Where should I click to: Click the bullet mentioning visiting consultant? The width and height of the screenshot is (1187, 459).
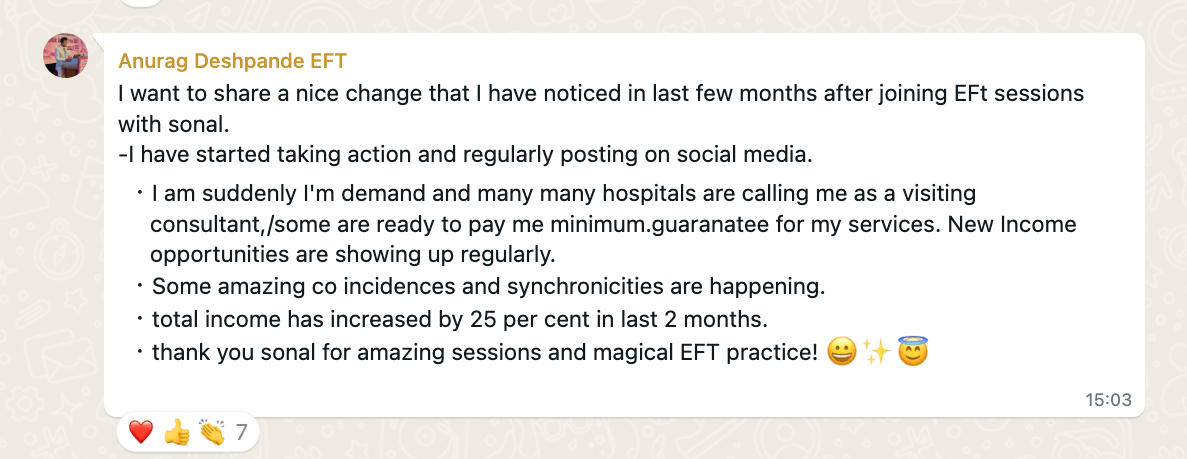click(563, 192)
